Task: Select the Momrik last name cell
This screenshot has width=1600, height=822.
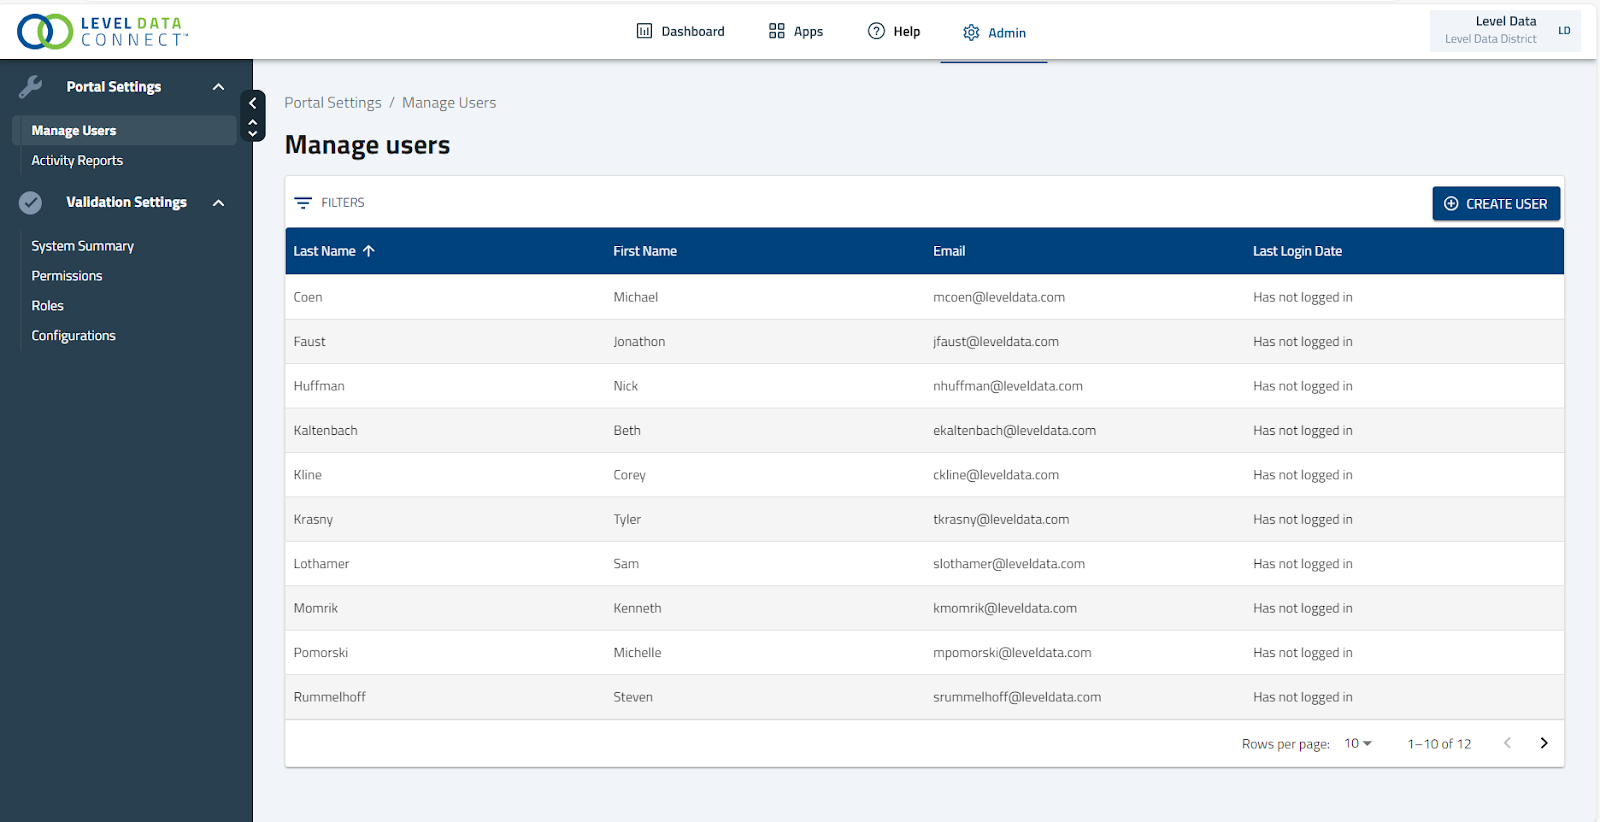Action: (315, 608)
